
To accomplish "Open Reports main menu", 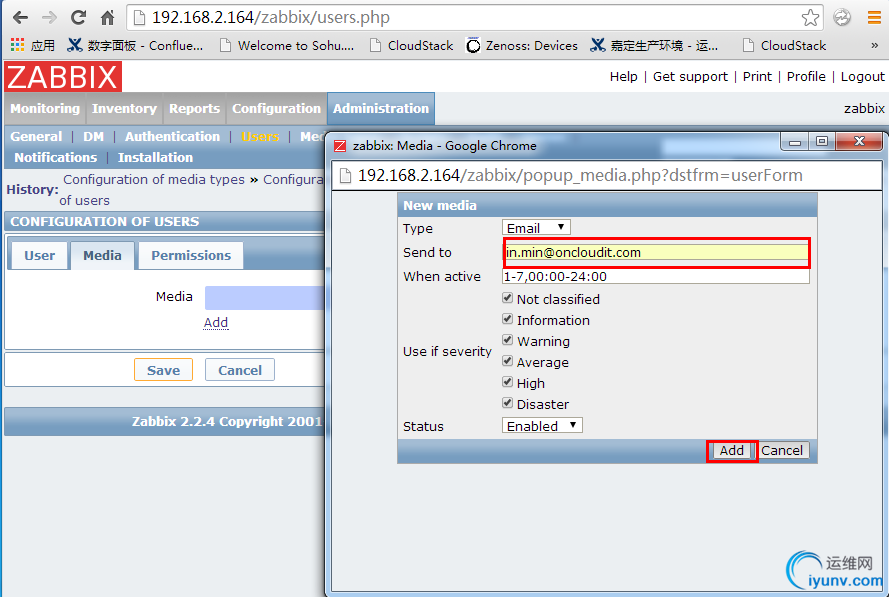I will [x=194, y=108].
